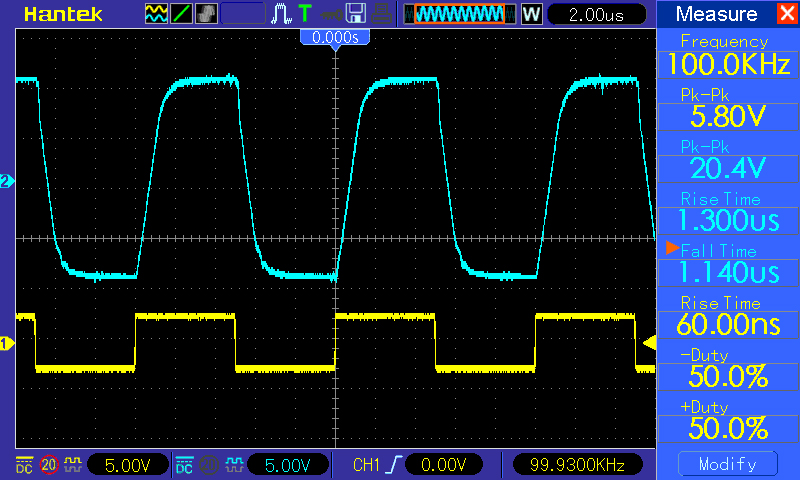This screenshot has height=480, width=800.
Task: Click the CH1 DC coupling icon
Action: point(24,464)
